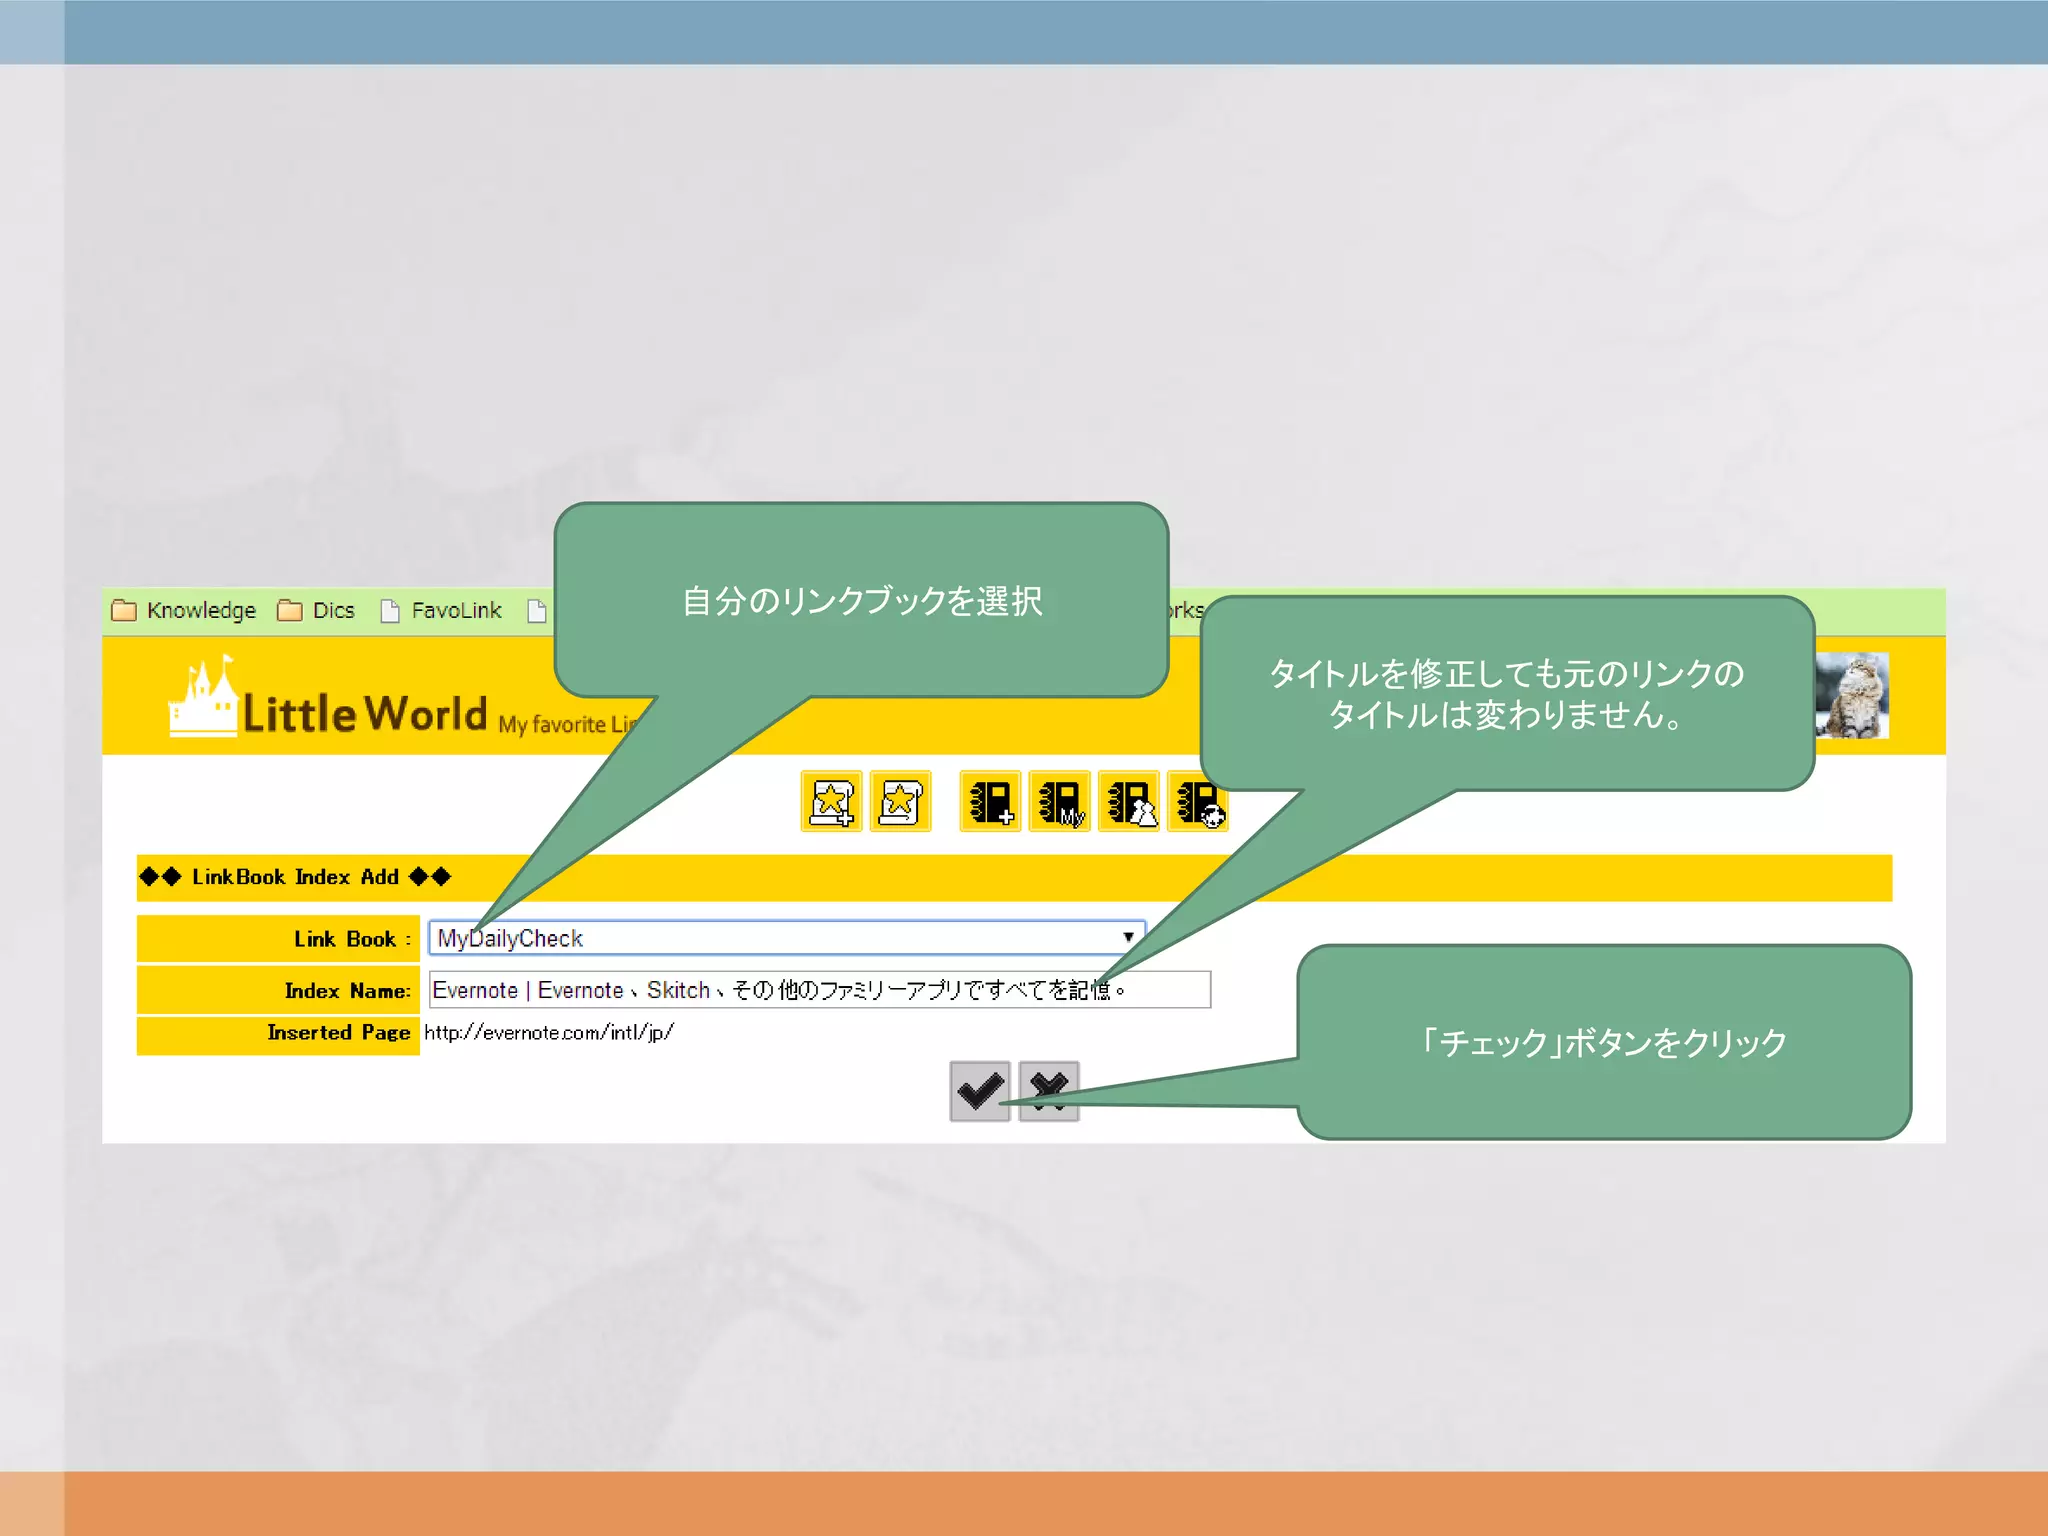2048x1536 pixels.
Task: Open the favorites list star-scroll icon
Action: click(x=900, y=801)
